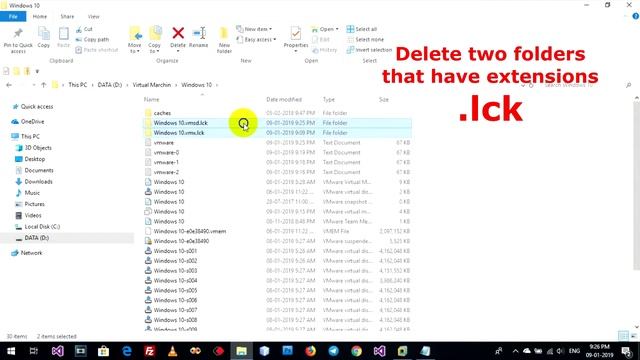This screenshot has width=640, height=360.
Task: Click the Select all command
Action: click(x=362, y=29)
